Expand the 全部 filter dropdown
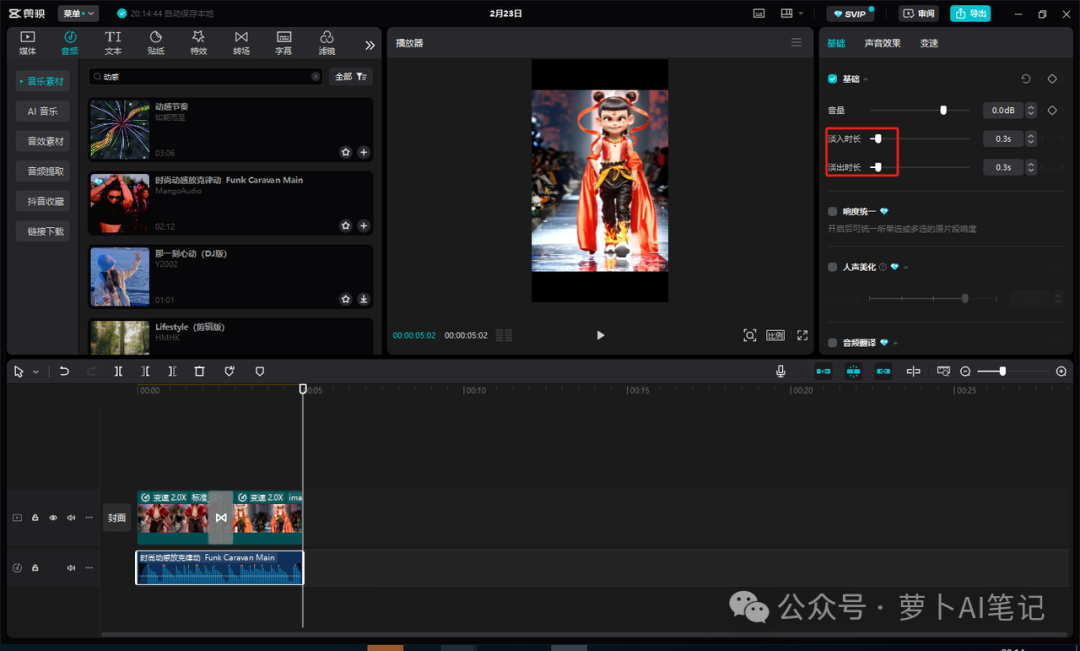 click(351, 76)
